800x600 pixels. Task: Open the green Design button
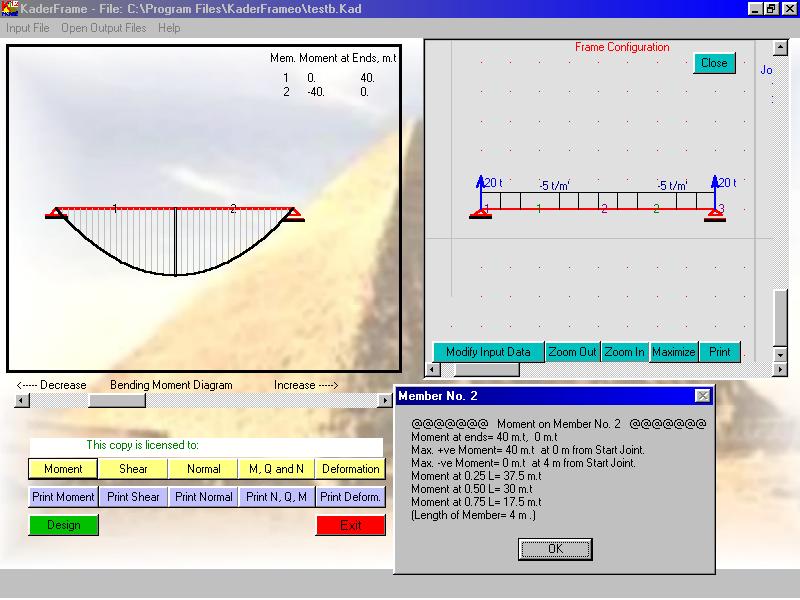63,525
